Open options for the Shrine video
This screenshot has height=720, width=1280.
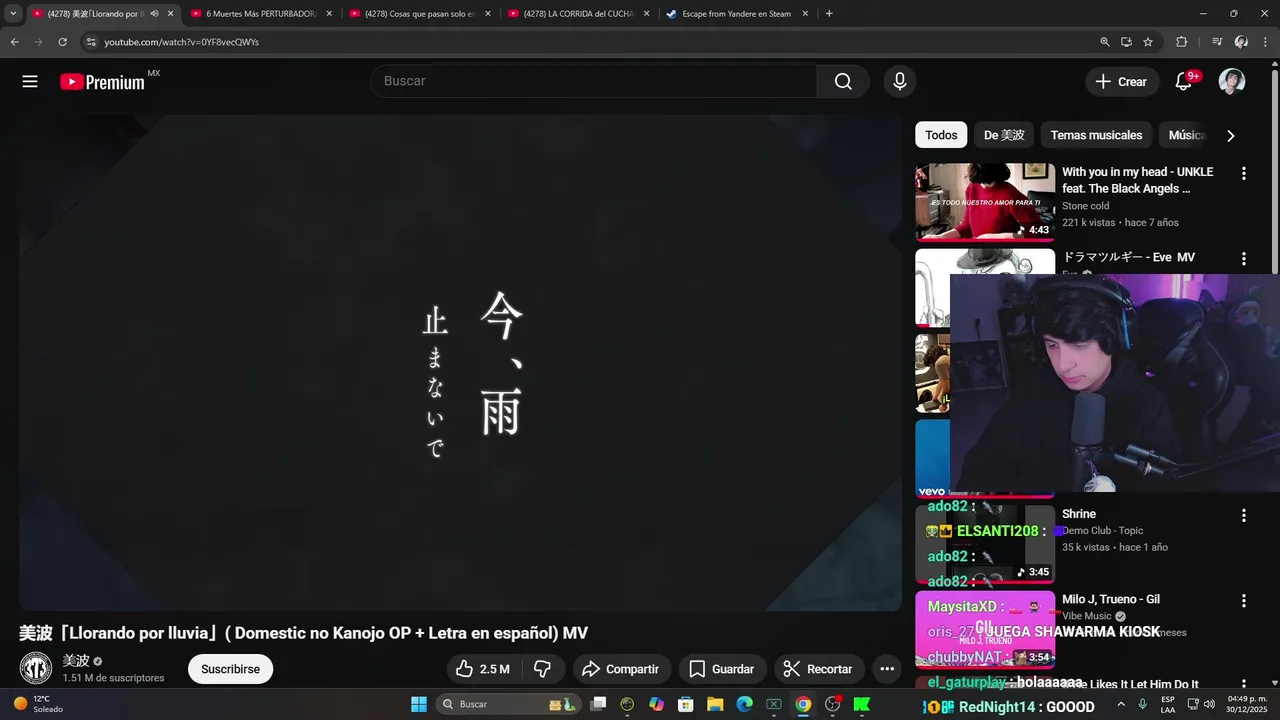click(x=1244, y=515)
